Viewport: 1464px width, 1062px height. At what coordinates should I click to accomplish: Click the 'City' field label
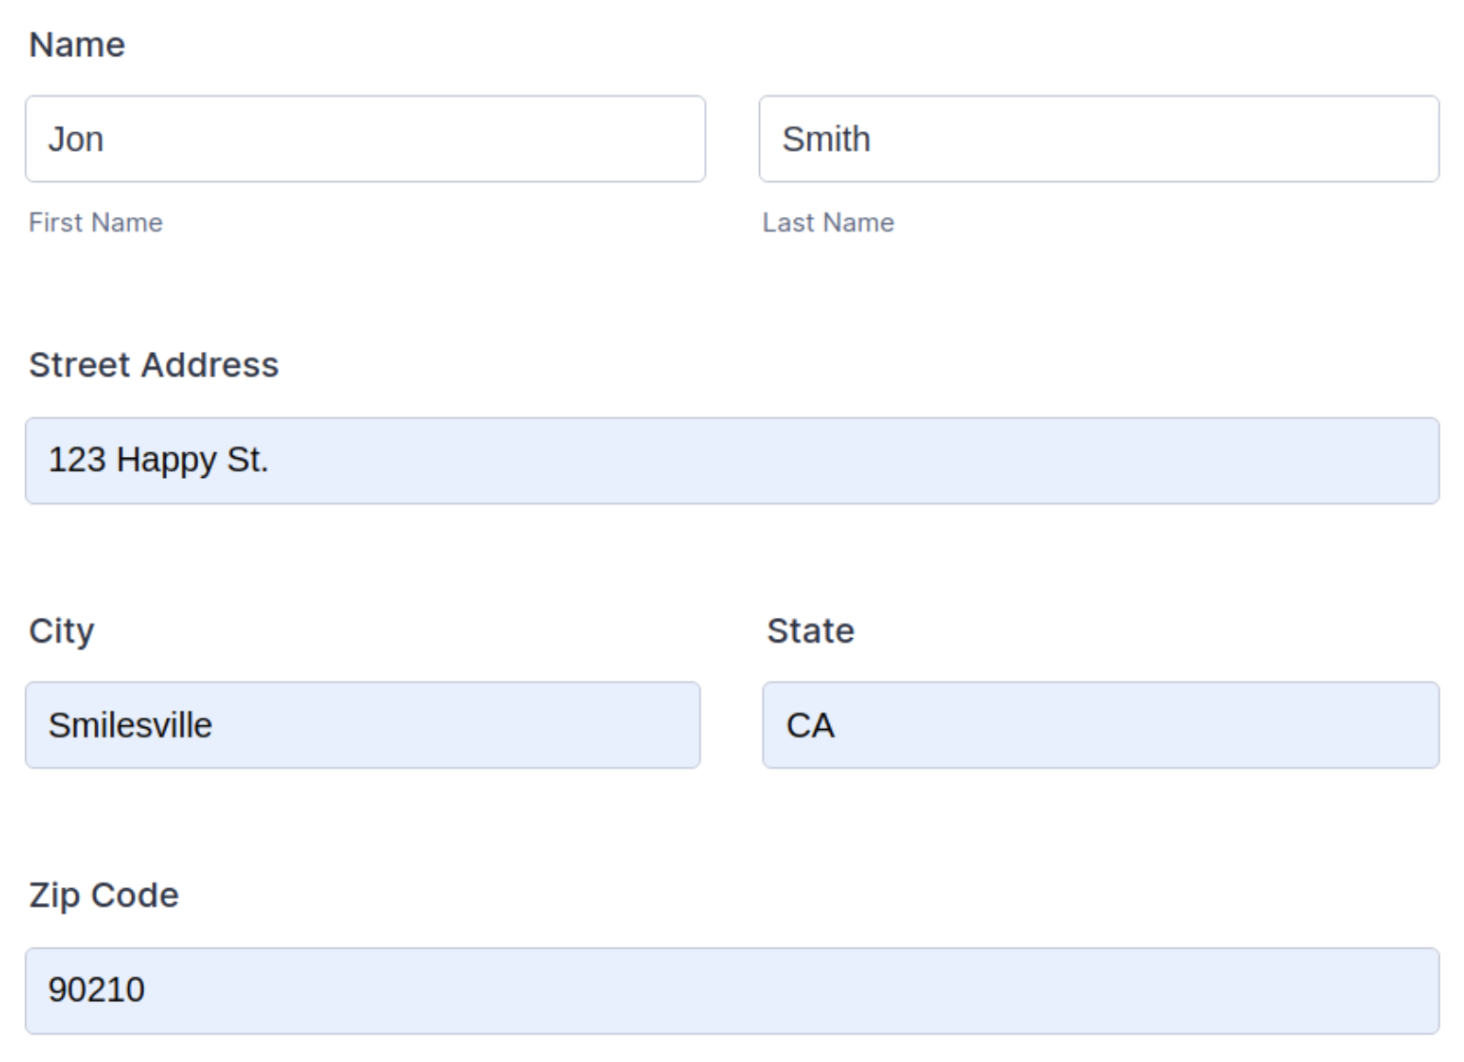[61, 631]
